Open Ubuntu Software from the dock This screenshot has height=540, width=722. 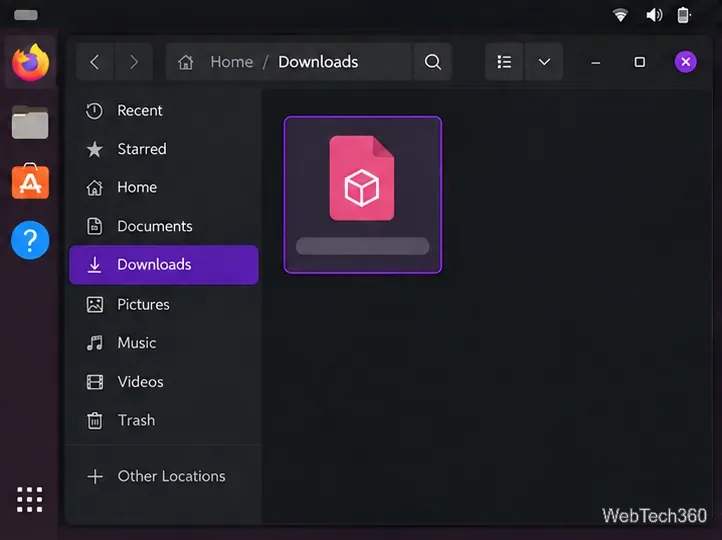pyautogui.click(x=30, y=181)
